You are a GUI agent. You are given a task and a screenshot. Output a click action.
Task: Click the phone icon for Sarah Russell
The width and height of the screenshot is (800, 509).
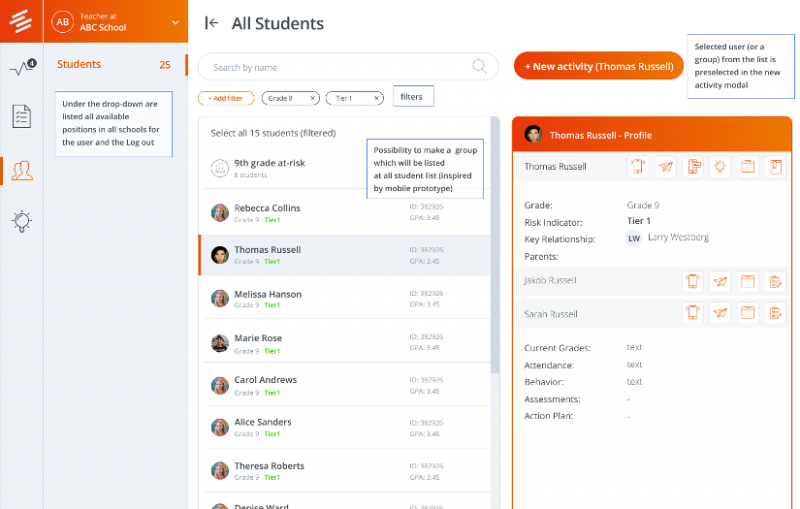[692, 313]
